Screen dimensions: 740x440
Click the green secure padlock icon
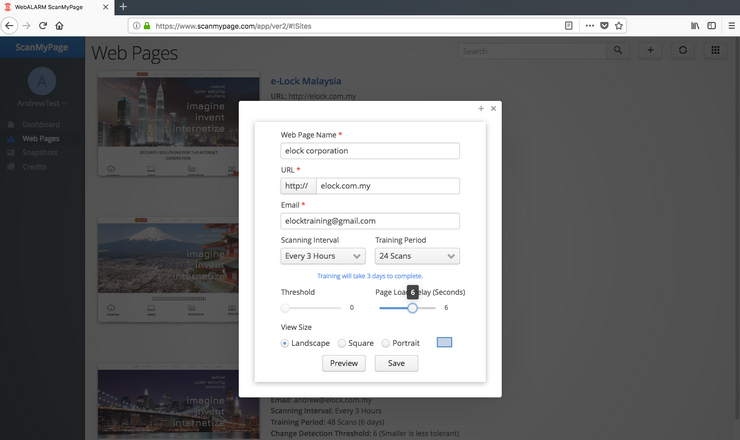tap(147, 26)
